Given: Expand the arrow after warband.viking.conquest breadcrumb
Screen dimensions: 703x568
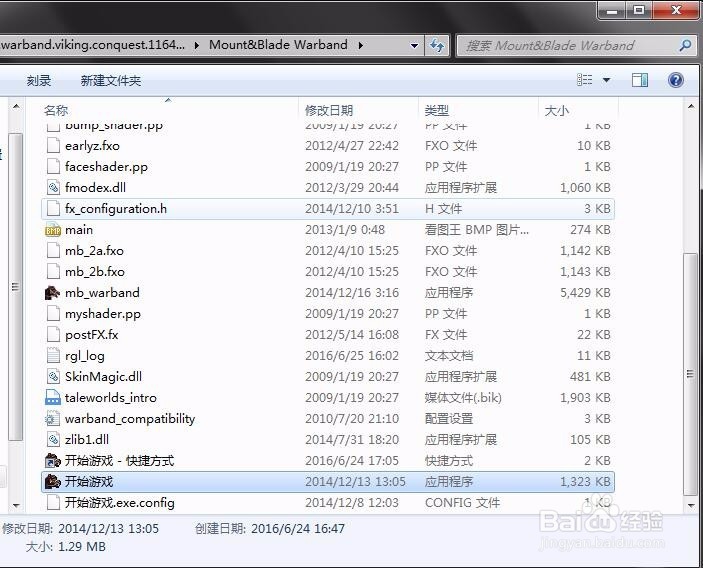Looking at the screenshot, I should click(x=196, y=45).
